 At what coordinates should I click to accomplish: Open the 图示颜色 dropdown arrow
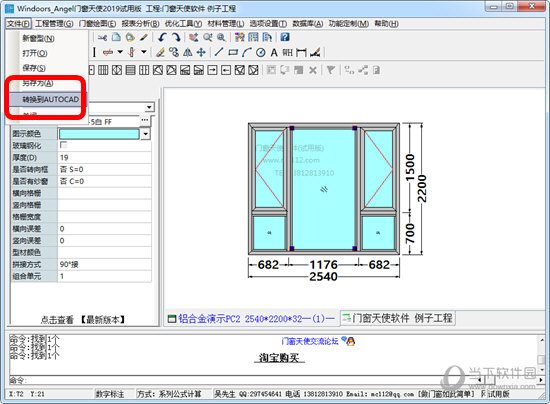145,134
